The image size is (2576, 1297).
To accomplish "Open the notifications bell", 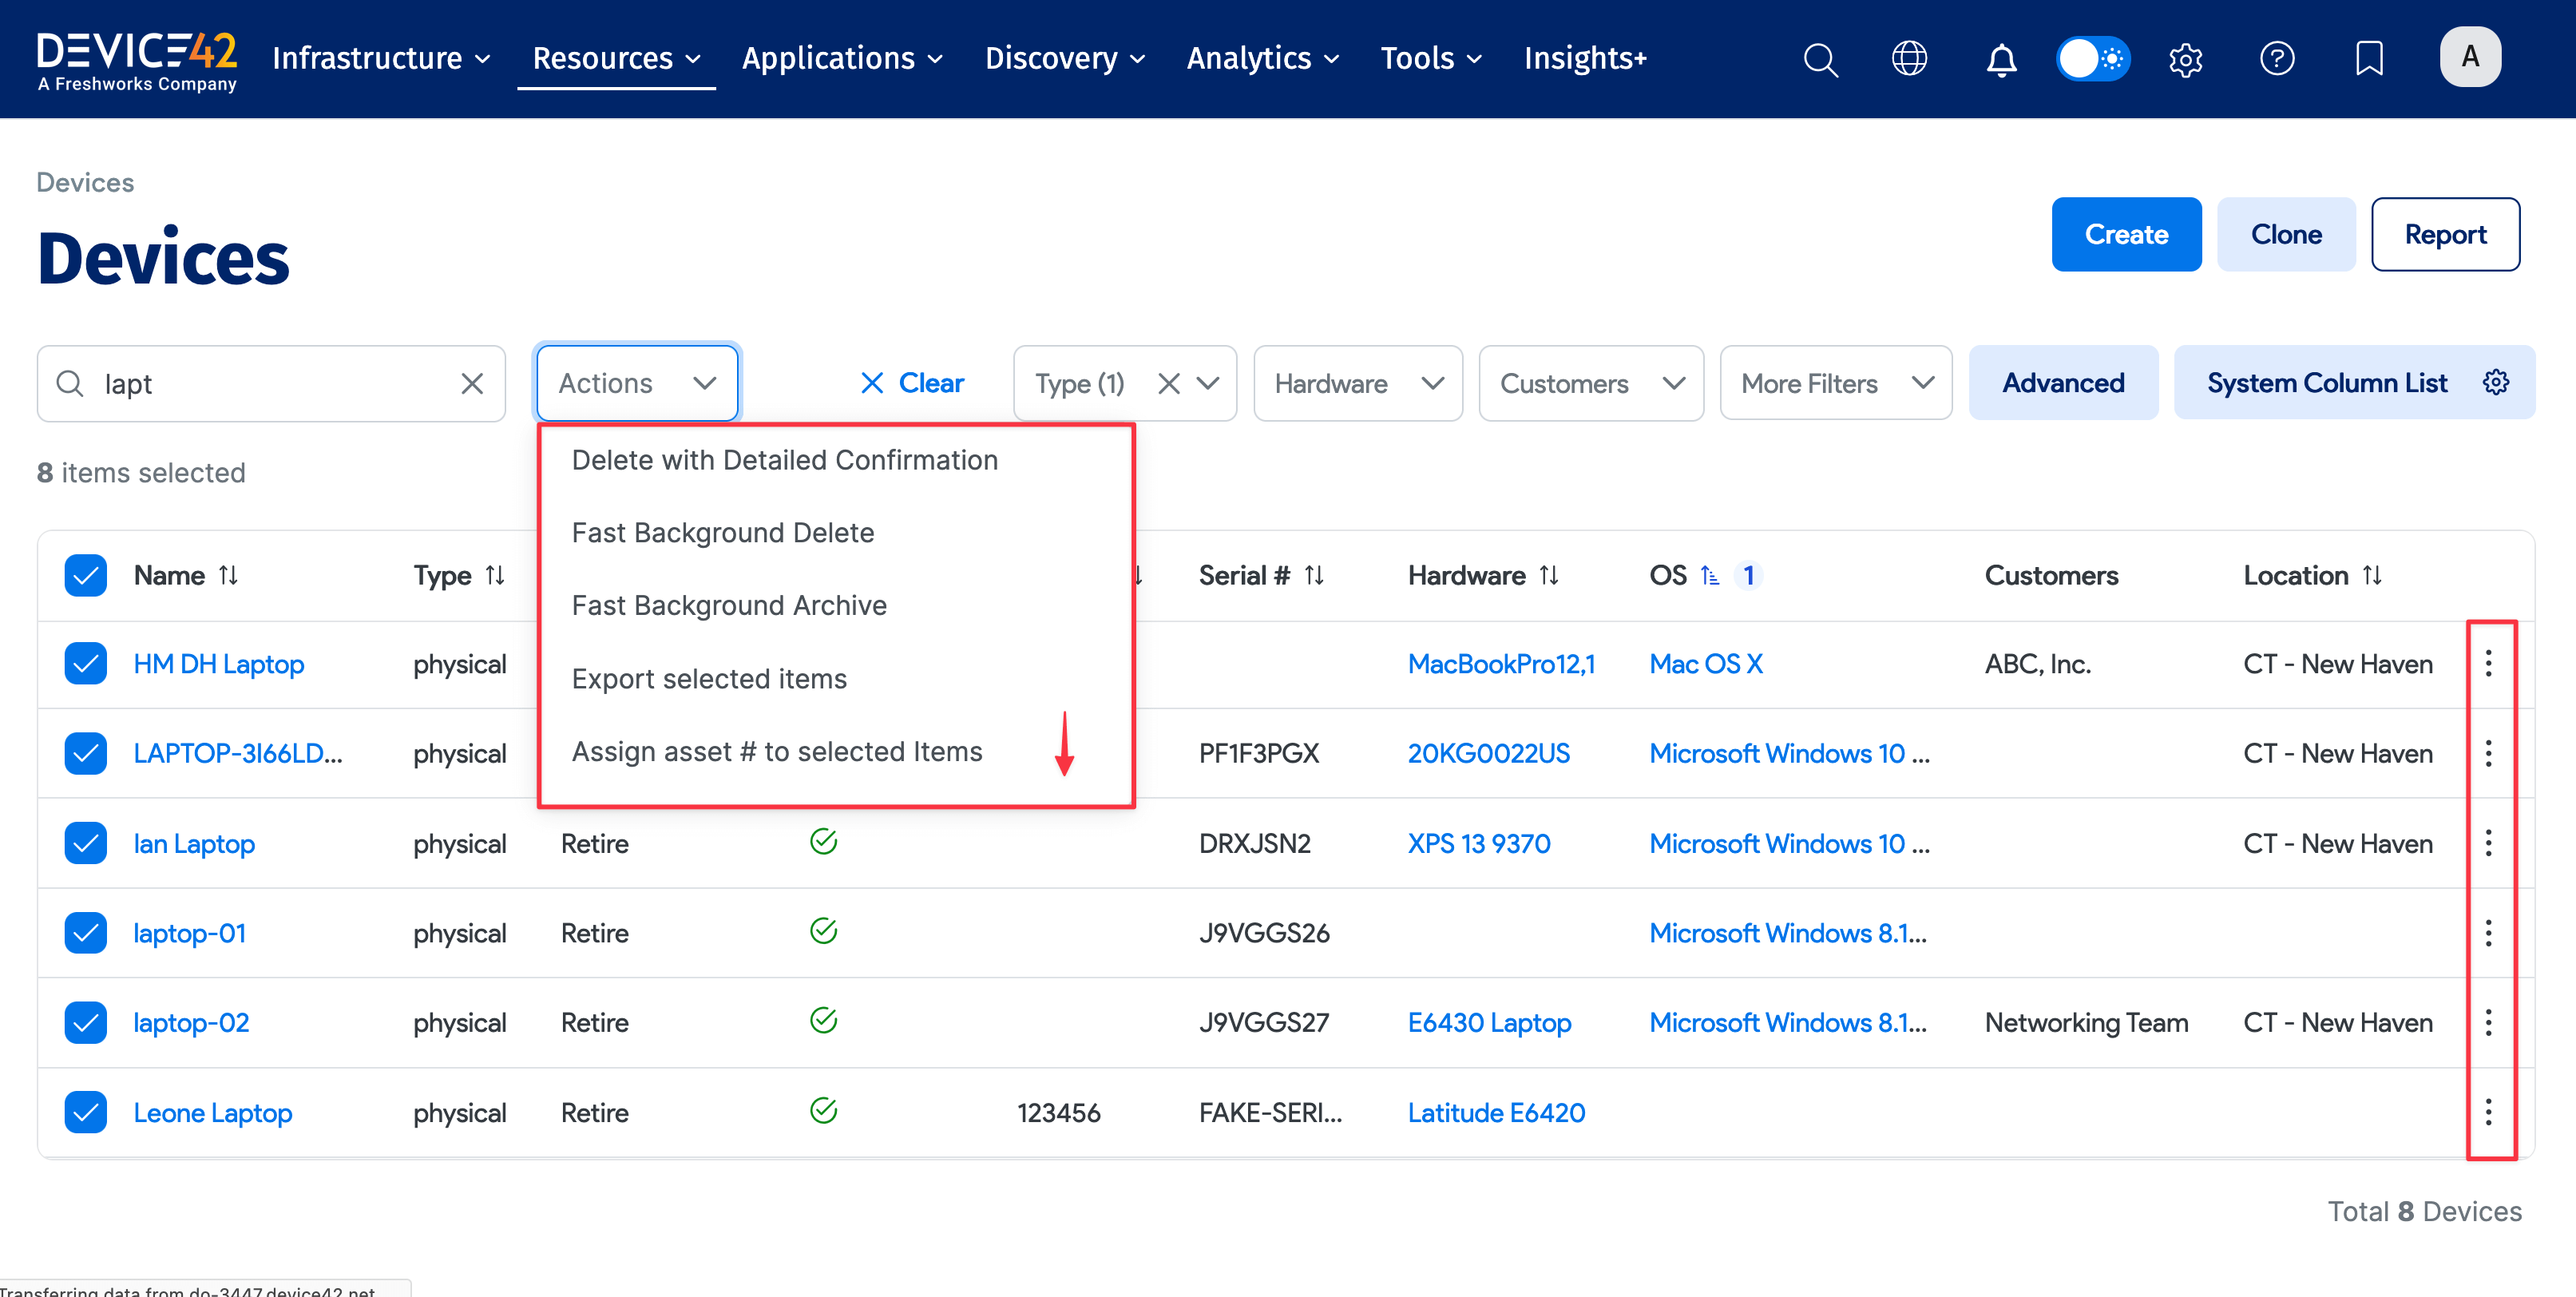I will (2001, 60).
